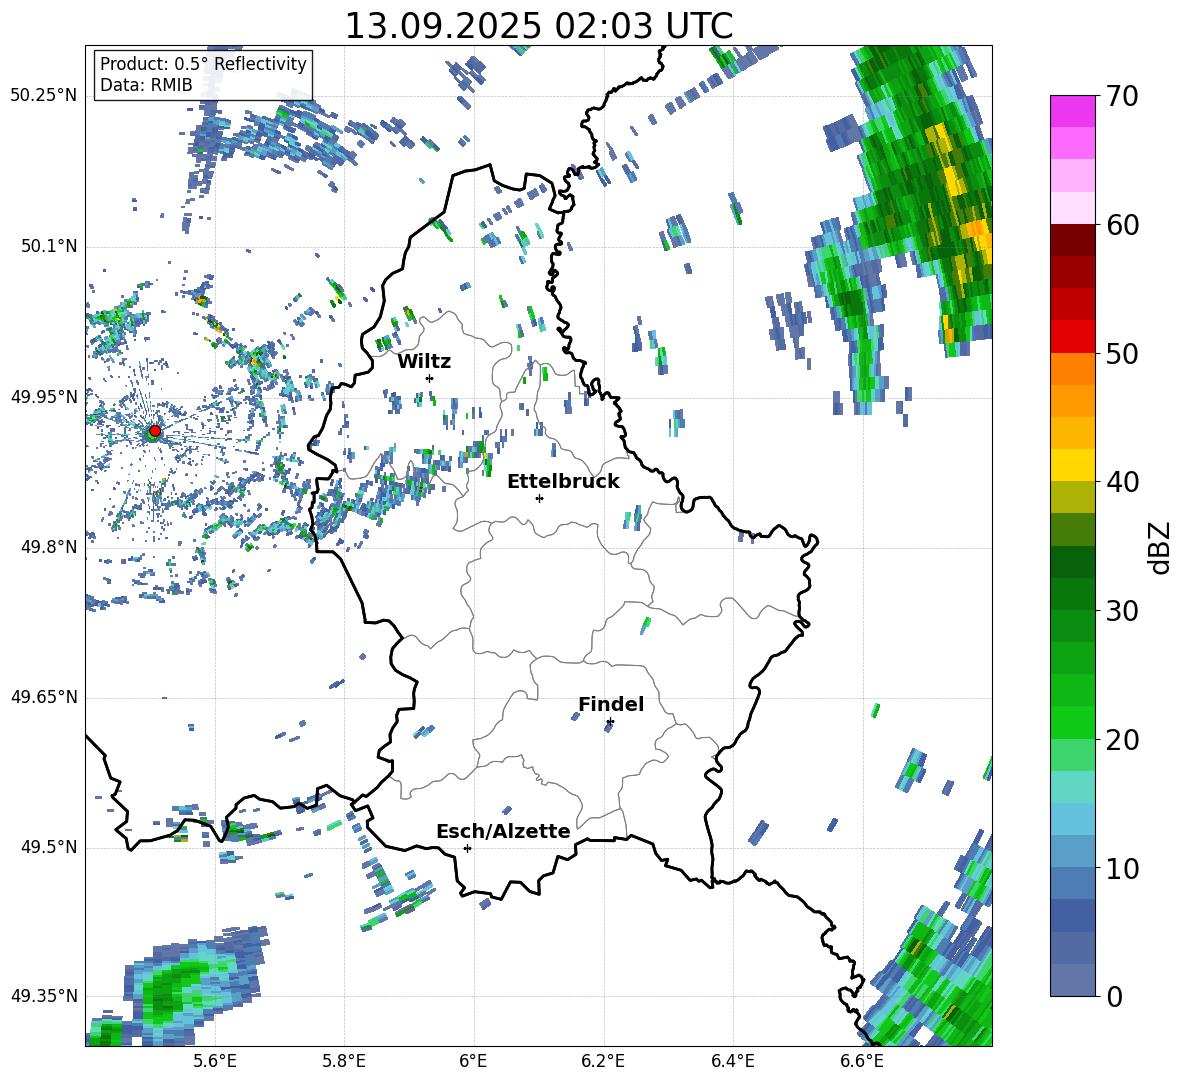Viewport: 1184px width, 1081px height.
Task: Click the 5.8°E longitude label
Action: coord(344,1061)
